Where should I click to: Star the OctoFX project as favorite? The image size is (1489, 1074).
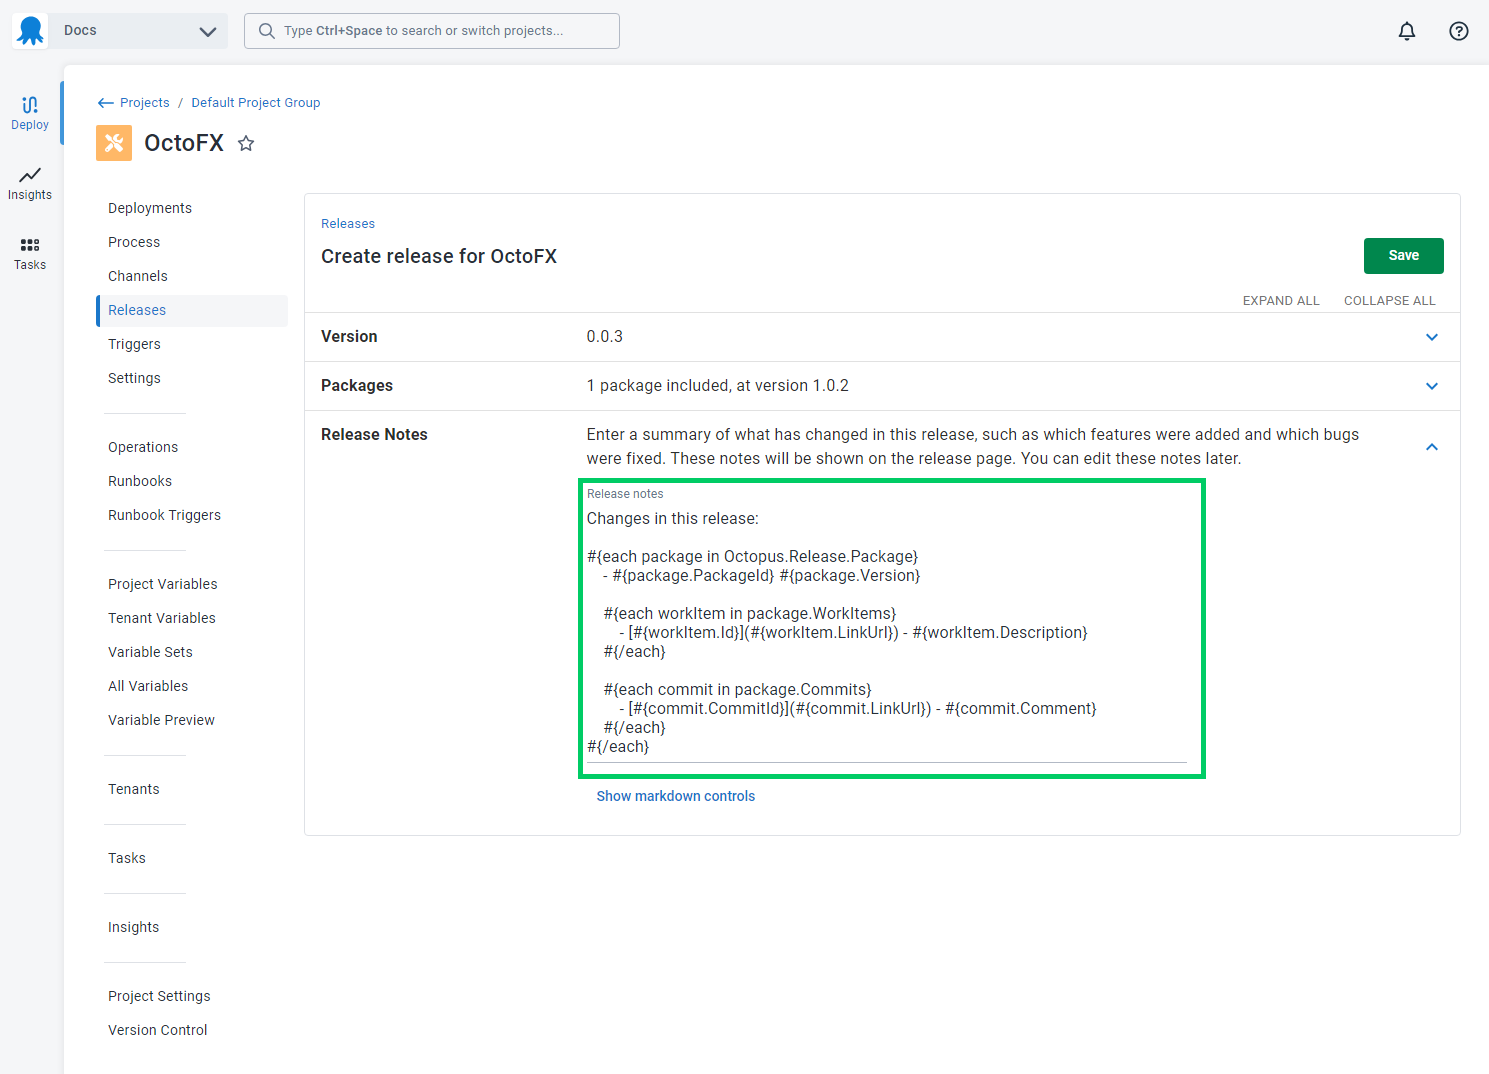pyautogui.click(x=246, y=144)
